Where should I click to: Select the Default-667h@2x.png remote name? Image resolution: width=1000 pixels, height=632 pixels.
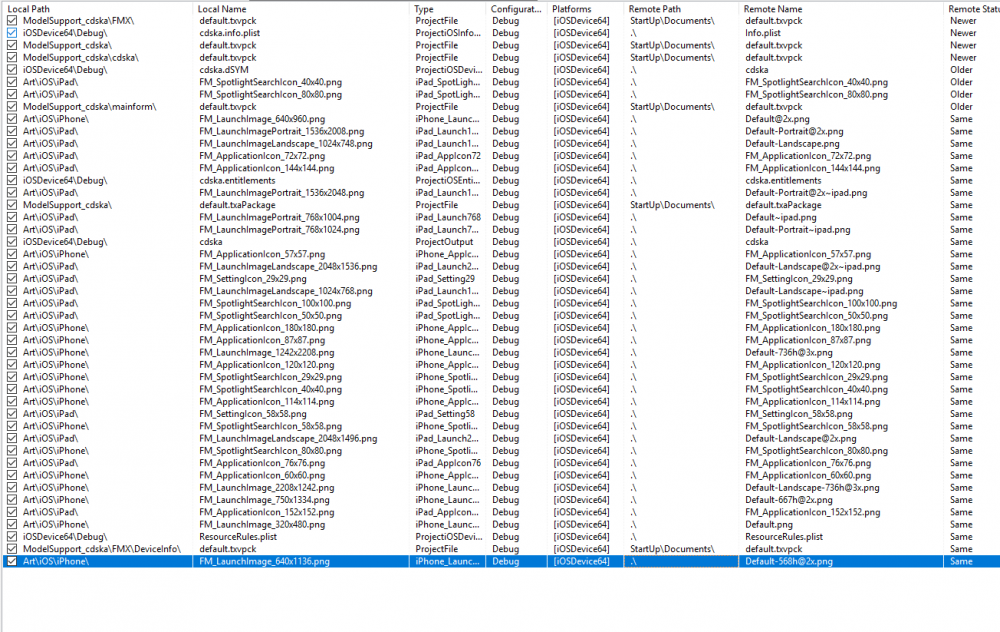[788, 500]
